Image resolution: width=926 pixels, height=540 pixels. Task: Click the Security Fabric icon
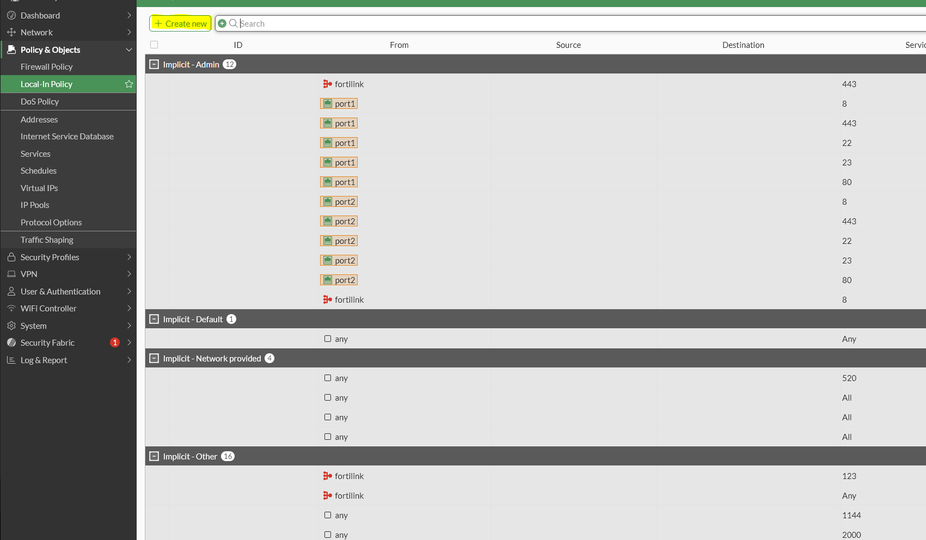pyautogui.click(x=11, y=343)
